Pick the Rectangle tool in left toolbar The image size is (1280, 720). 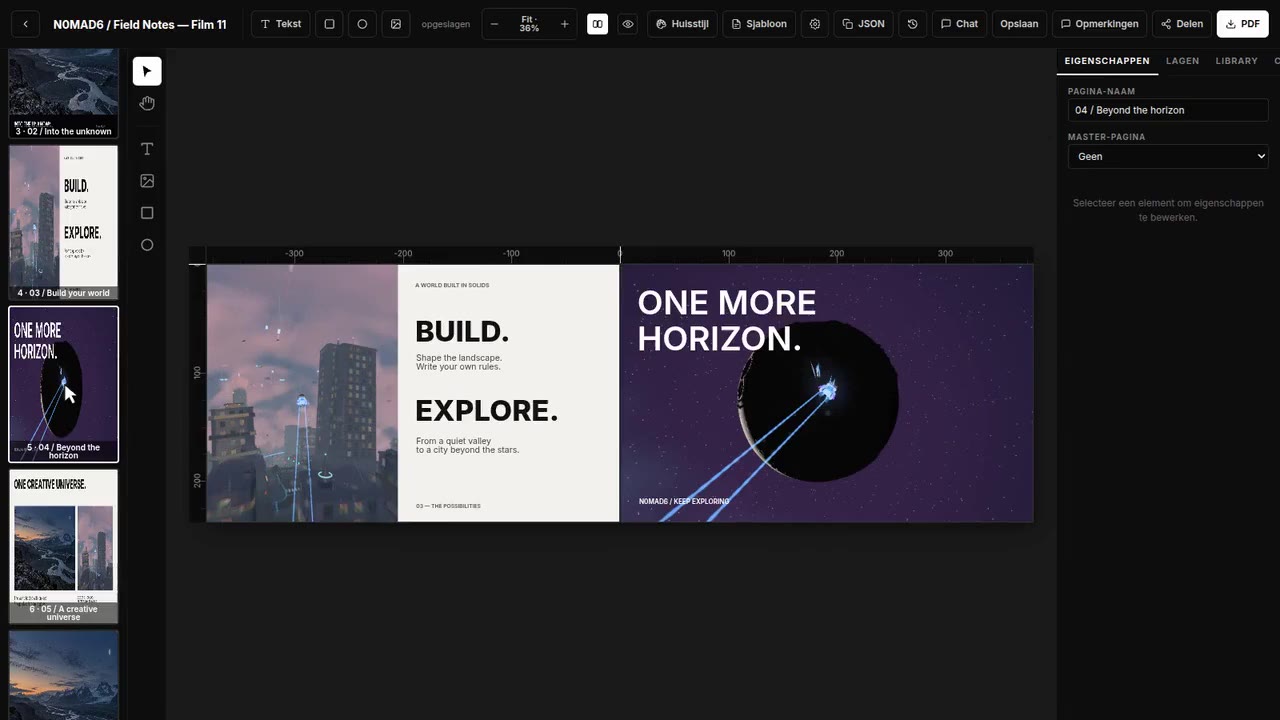pos(147,213)
